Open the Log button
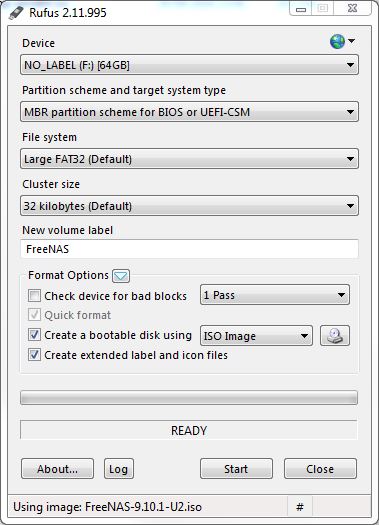Screen dimensions: 379x525 119,469
